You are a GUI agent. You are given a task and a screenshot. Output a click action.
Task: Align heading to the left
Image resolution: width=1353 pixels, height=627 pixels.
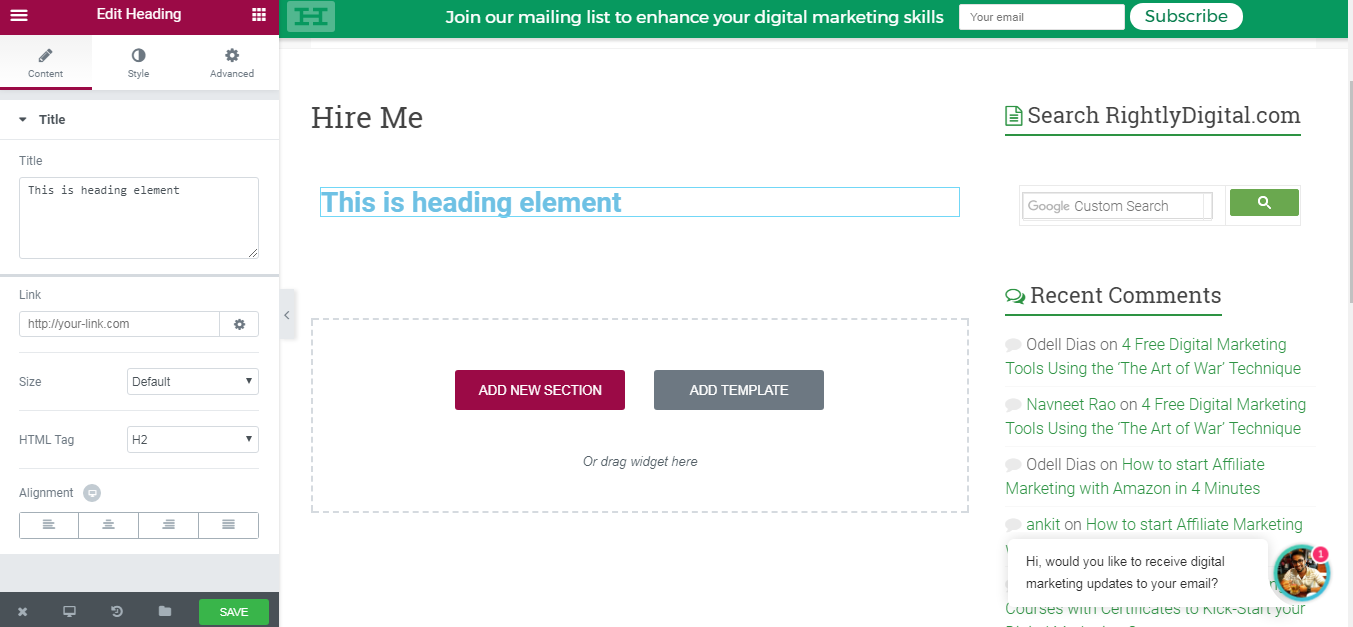pyautogui.click(x=49, y=525)
